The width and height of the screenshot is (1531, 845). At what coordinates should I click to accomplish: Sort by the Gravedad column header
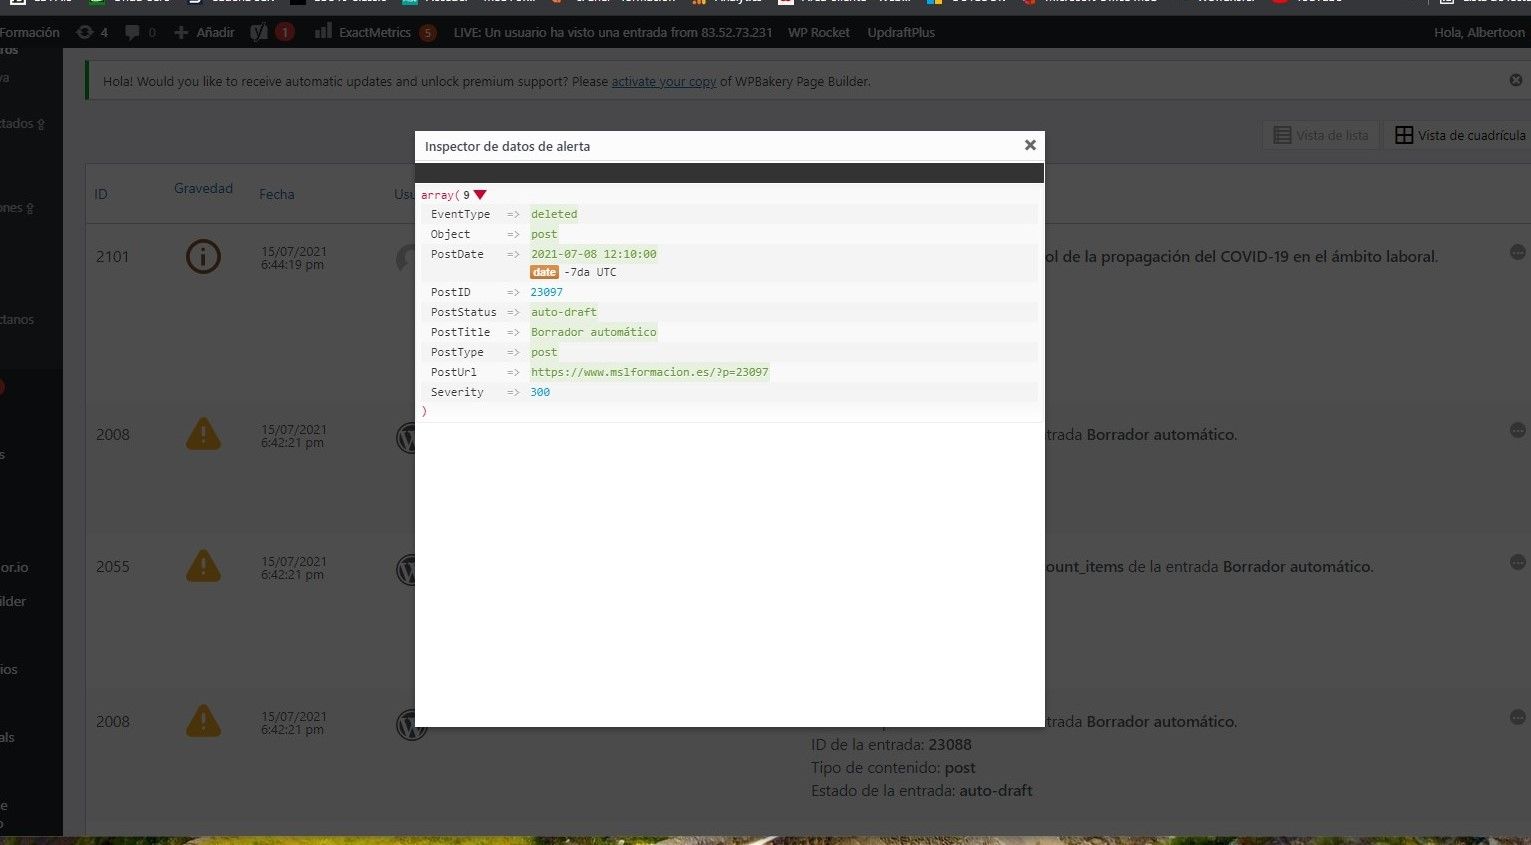pyautogui.click(x=203, y=188)
